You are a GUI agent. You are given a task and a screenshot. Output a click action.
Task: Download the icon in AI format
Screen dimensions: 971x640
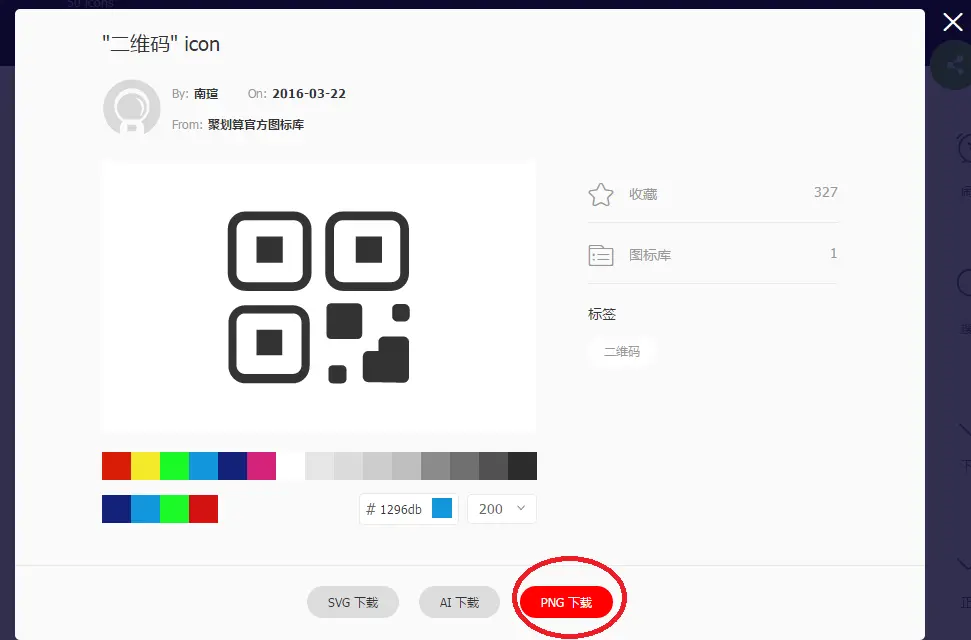[459, 602]
